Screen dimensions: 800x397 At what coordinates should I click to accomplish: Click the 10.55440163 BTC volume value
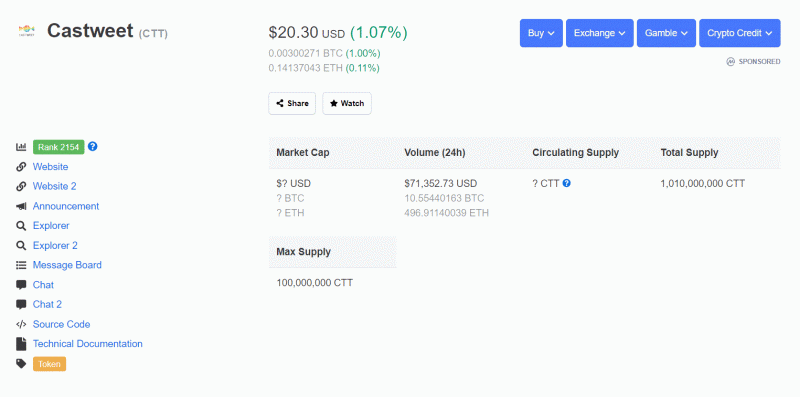(x=444, y=198)
